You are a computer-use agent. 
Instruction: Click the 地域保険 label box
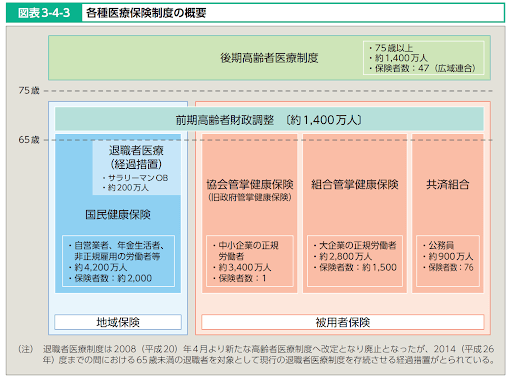click(x=118, y=322)
